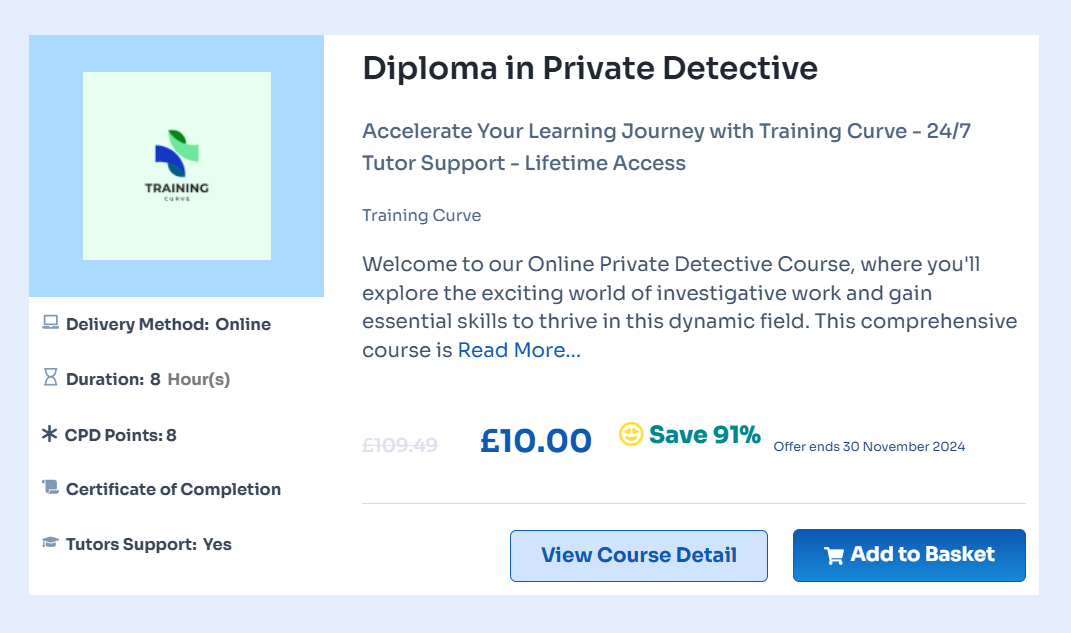
Task: Click the scroll icon beside Certificate of Completion
Action: click(x=51, y=487)
